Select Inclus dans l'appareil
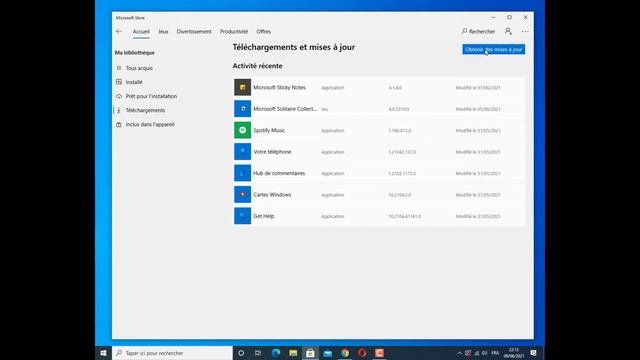 tap(150, 124)
